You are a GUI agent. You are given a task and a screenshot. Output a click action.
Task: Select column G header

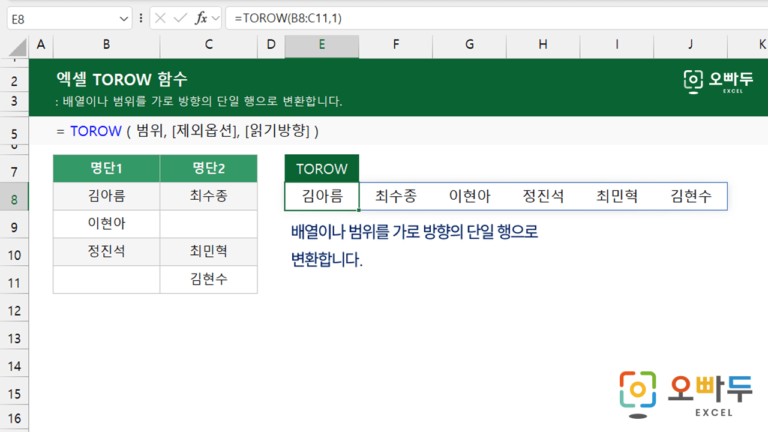coord(469,45)
